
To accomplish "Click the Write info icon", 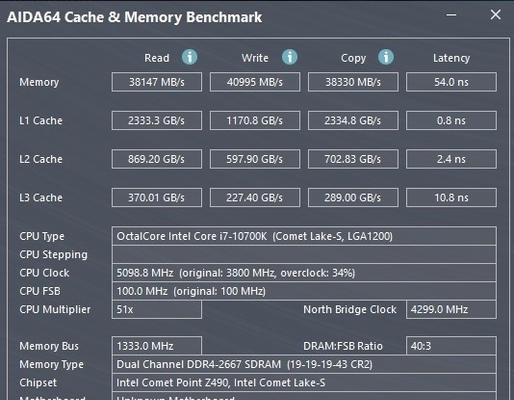I will point(289,57).
